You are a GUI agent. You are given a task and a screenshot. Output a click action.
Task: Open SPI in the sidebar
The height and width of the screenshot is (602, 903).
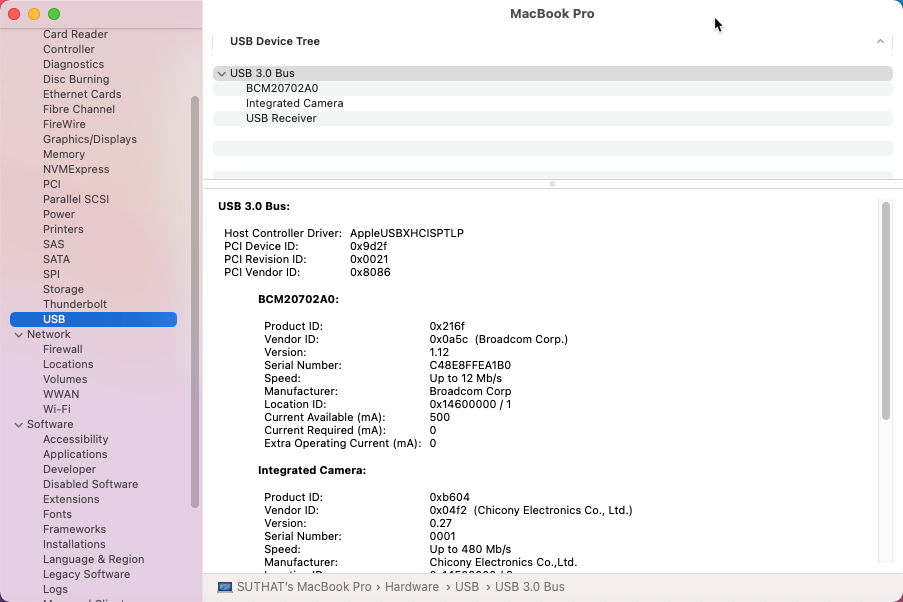[51, 274]
